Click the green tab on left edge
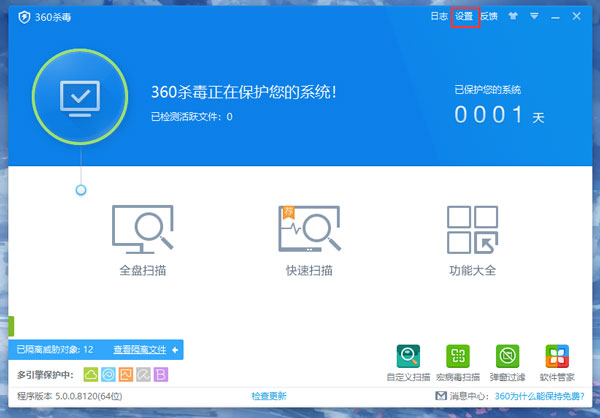The height and width of the screenshot is (418, 600). click(x=11, y=326)
